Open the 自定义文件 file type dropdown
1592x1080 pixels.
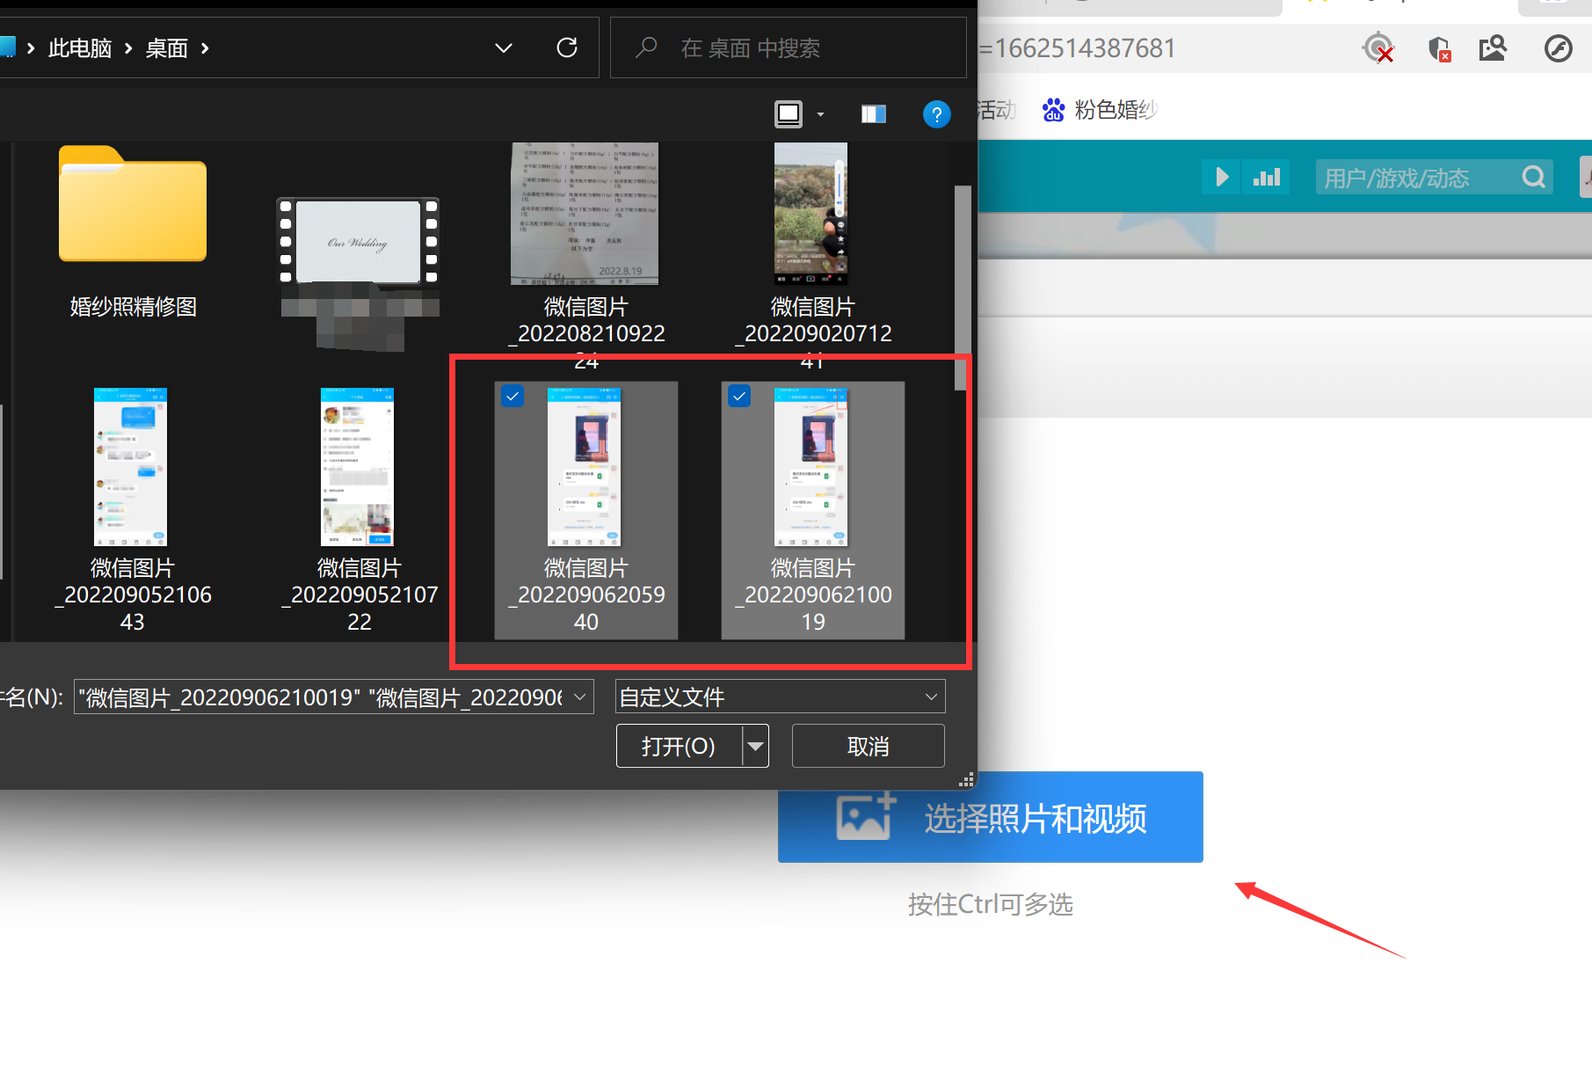point(780,697)
